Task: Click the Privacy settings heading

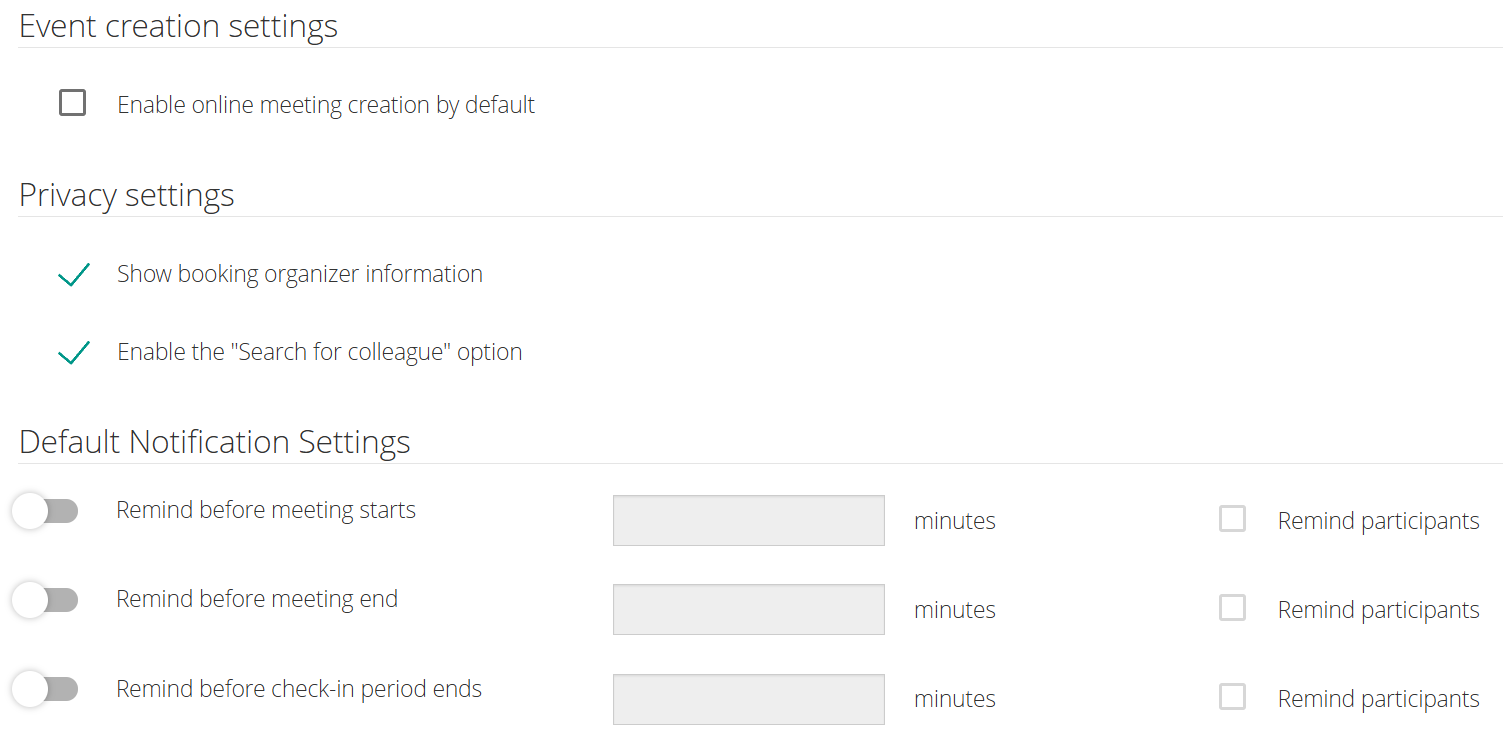Action: tap(126, 194)
